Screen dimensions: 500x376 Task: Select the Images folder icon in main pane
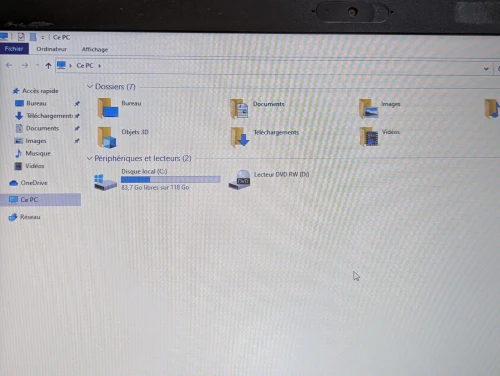pos(368,109)
